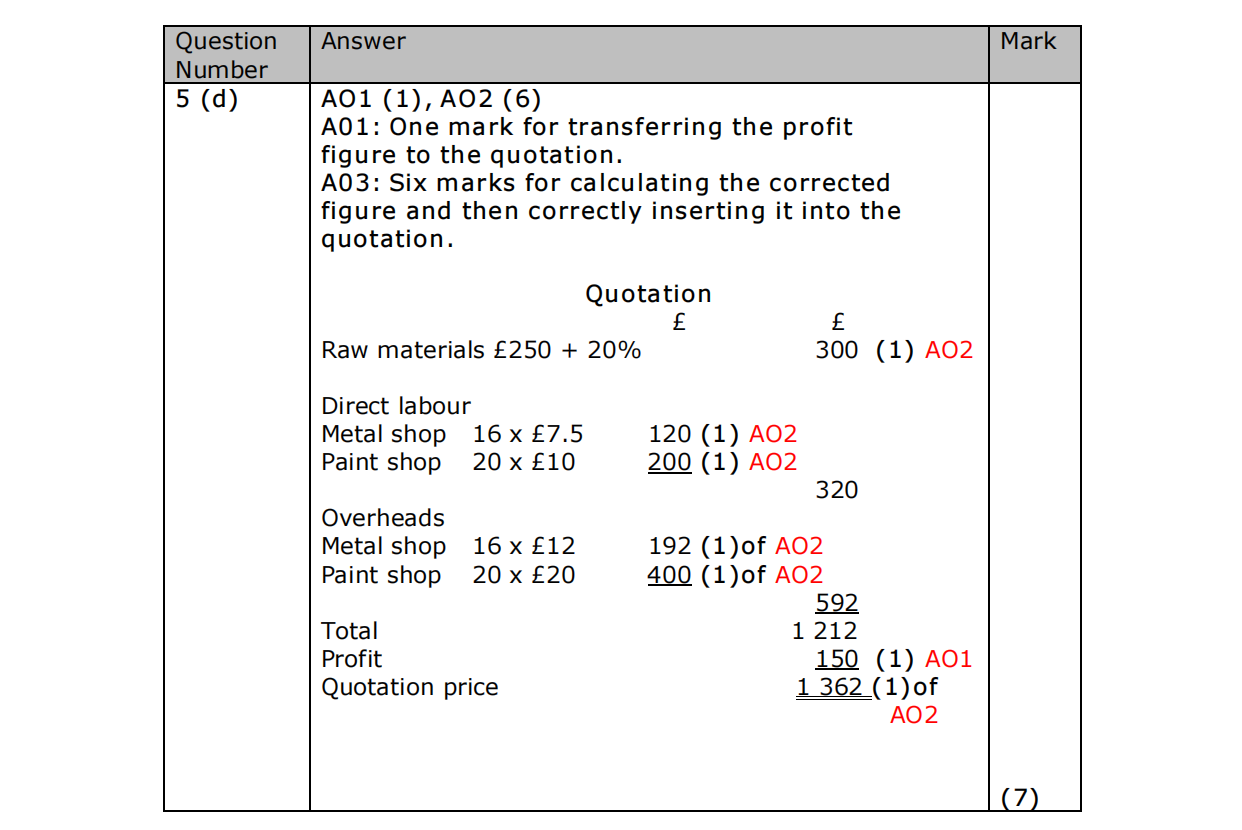Select the "16 x £12" overhead calculation
The image size is (1242, 830).
(x=524, y=546)
